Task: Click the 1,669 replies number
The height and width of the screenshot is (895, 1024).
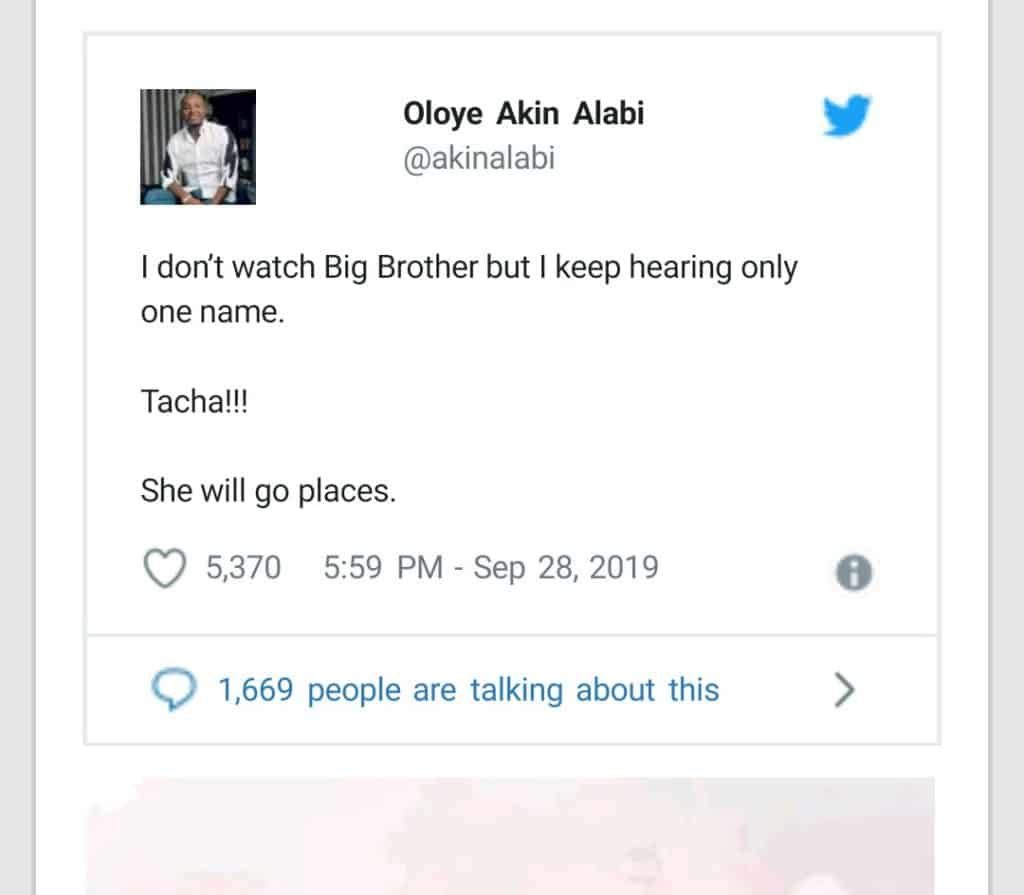Action: click(255, 691)
